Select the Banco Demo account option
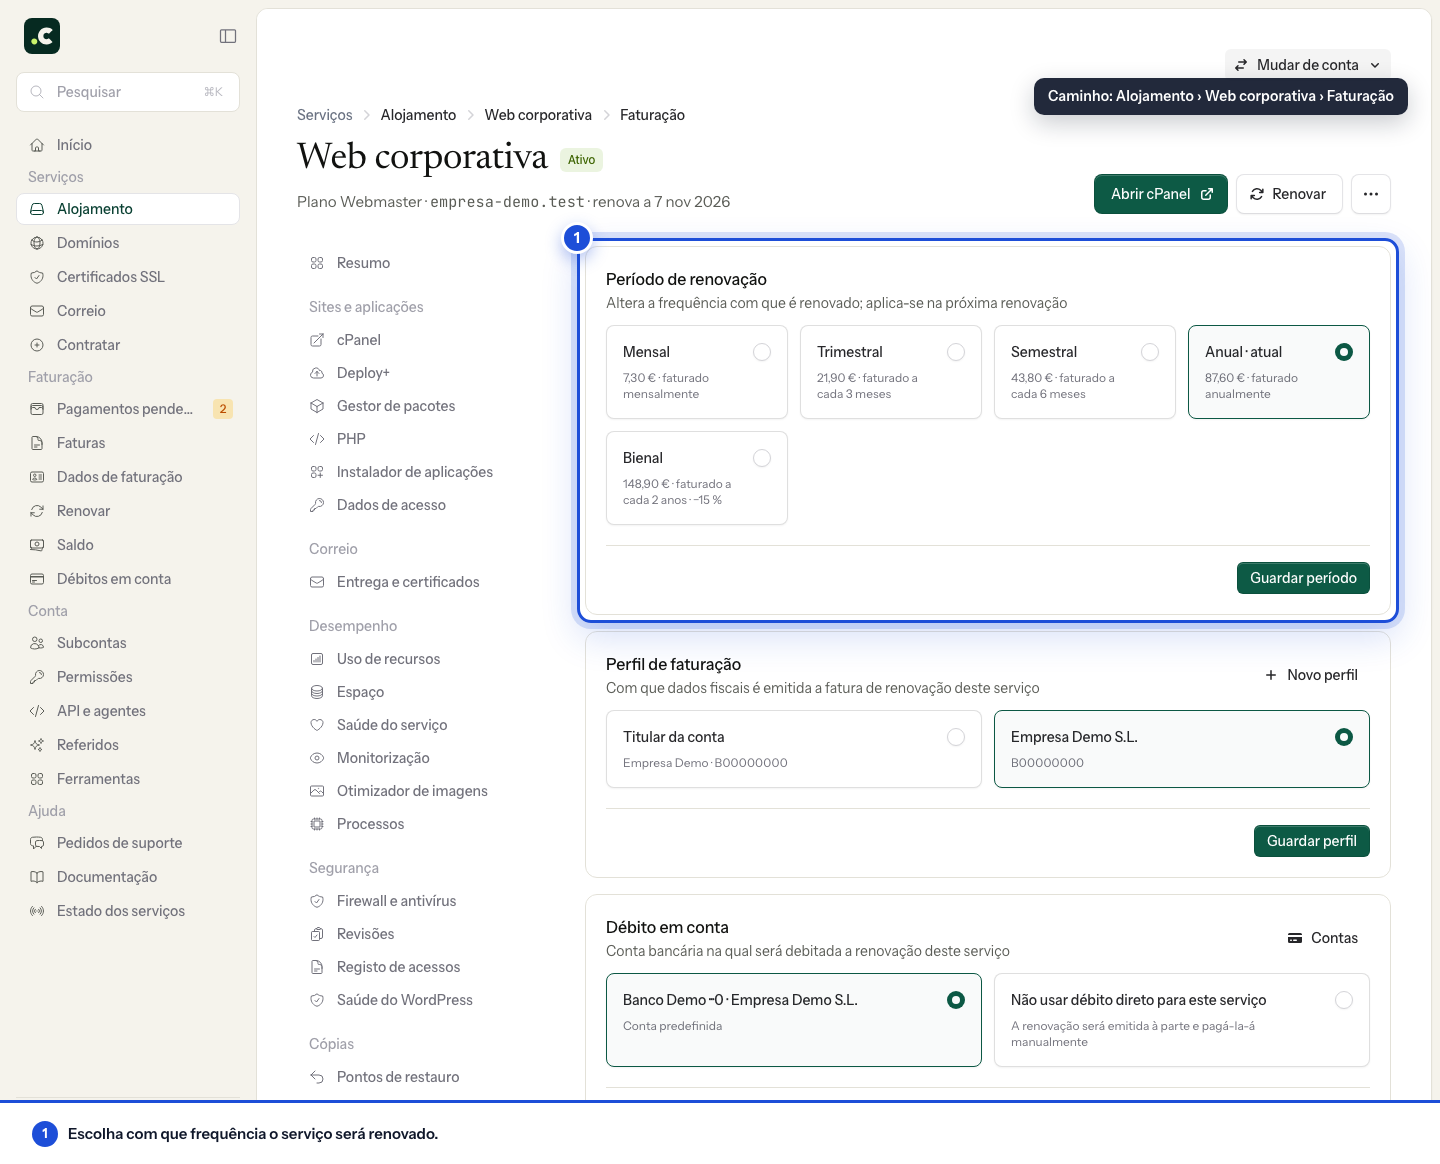 click(794, 1020)
